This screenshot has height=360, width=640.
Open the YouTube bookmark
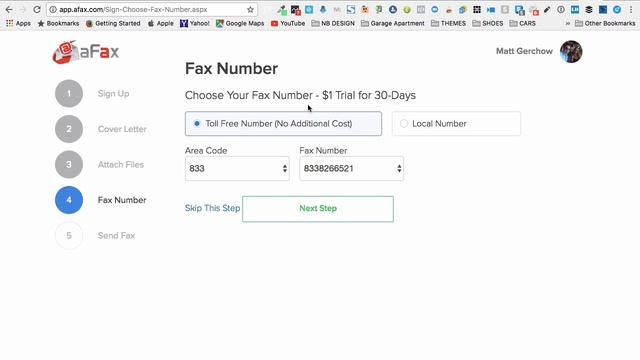pyautogui.click(x=288, y=23)
